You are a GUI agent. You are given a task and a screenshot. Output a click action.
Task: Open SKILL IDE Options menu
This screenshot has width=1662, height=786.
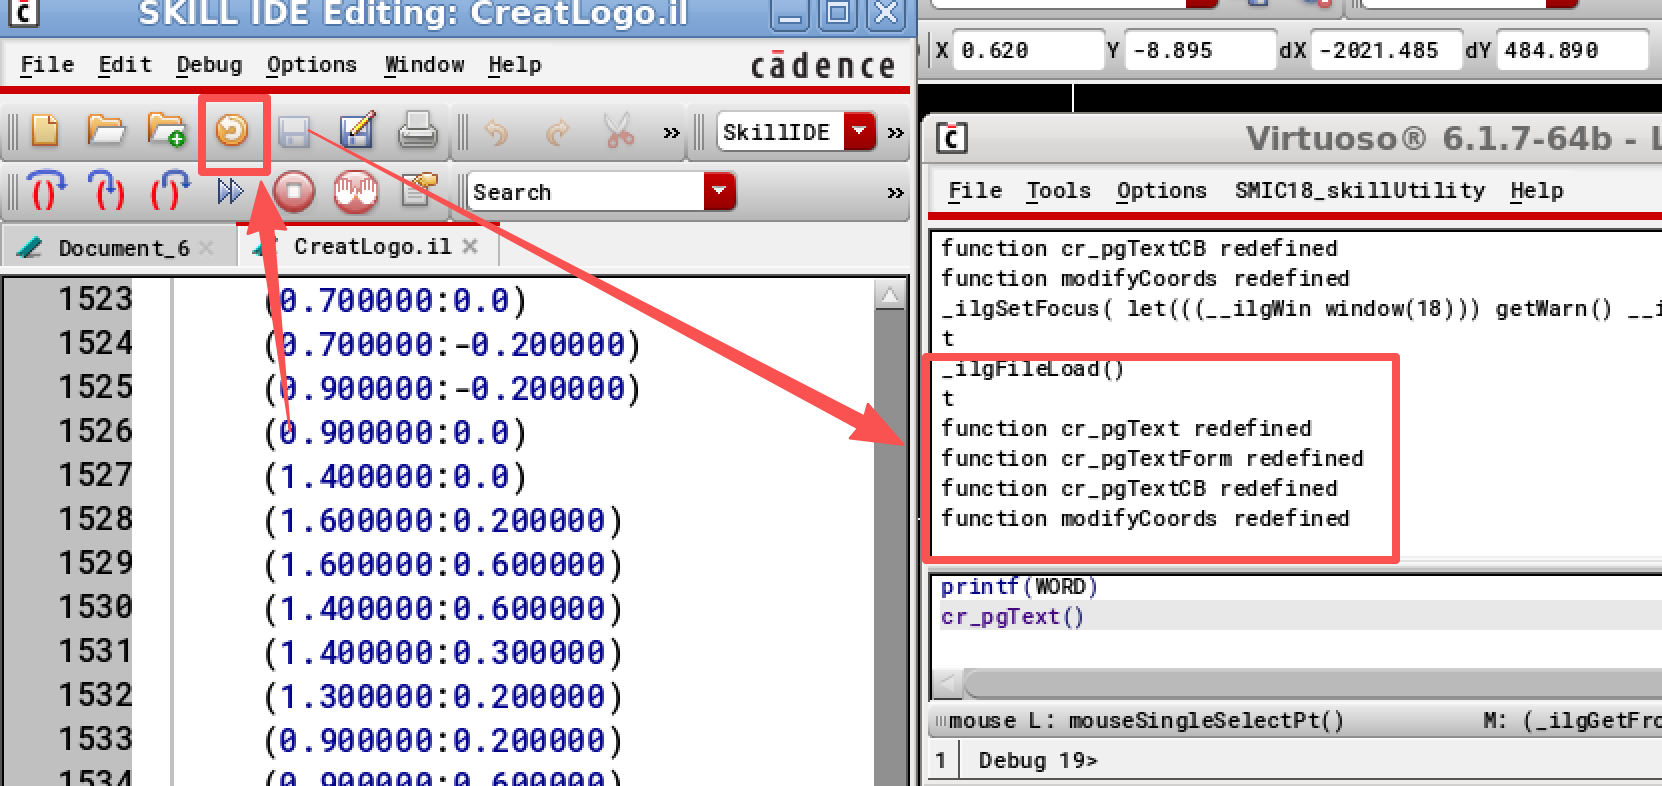(312, 65)
